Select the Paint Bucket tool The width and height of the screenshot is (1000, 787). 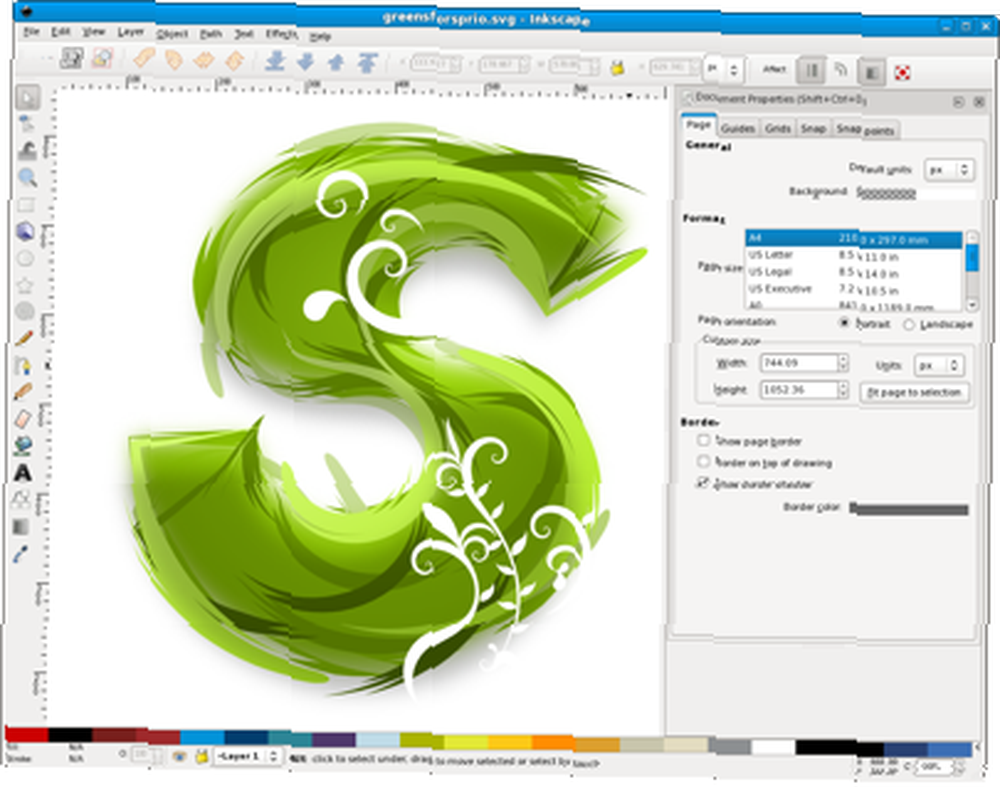click(x=23, y=445)
